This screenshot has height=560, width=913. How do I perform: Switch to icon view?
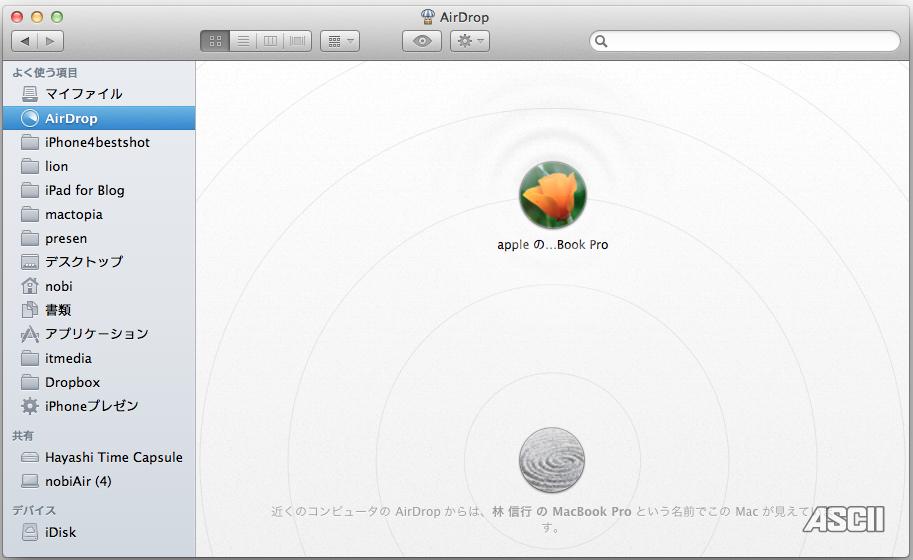coord(215,41)
